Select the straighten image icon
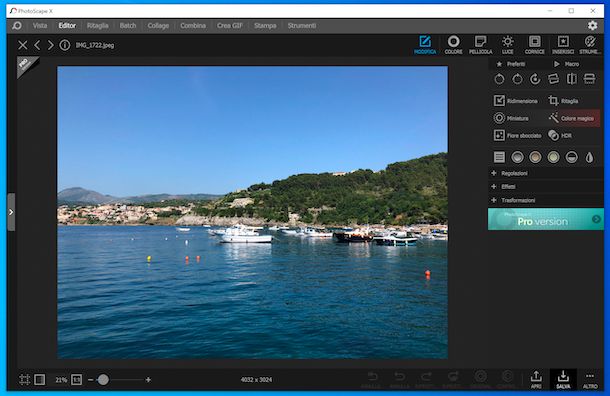Screen dimensions: 610x396 [553, 79]
